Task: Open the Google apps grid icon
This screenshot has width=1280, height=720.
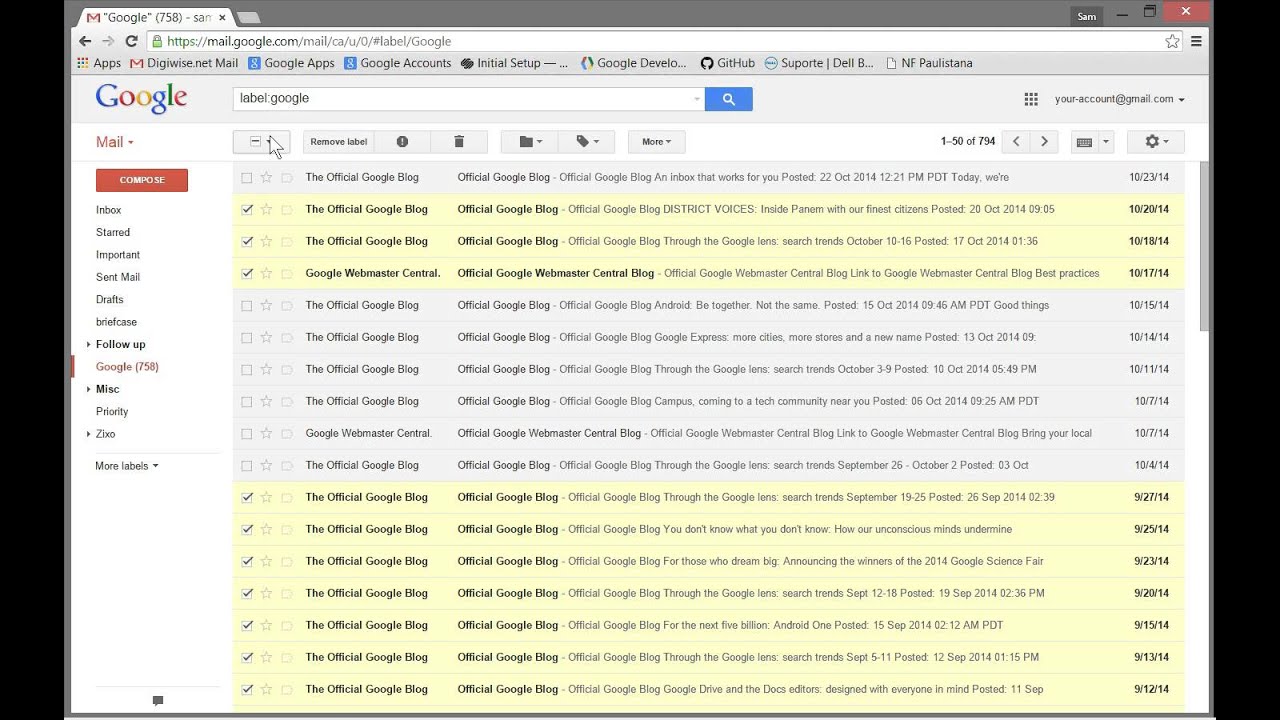Action: (x=1031, y=99)
